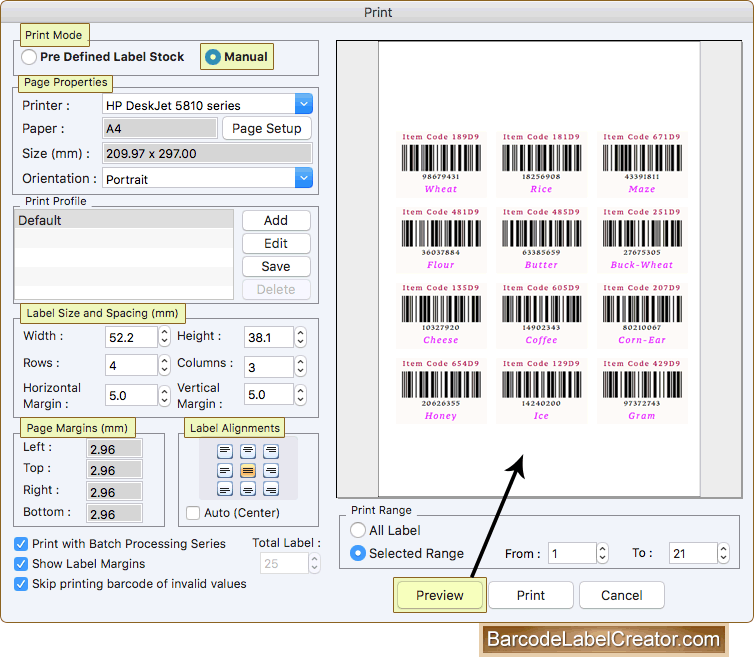This screenshot has height=657, width=754.
Task: Select middle-right label alignment icon
Action: pyautogui.click(x=271, y=470)
